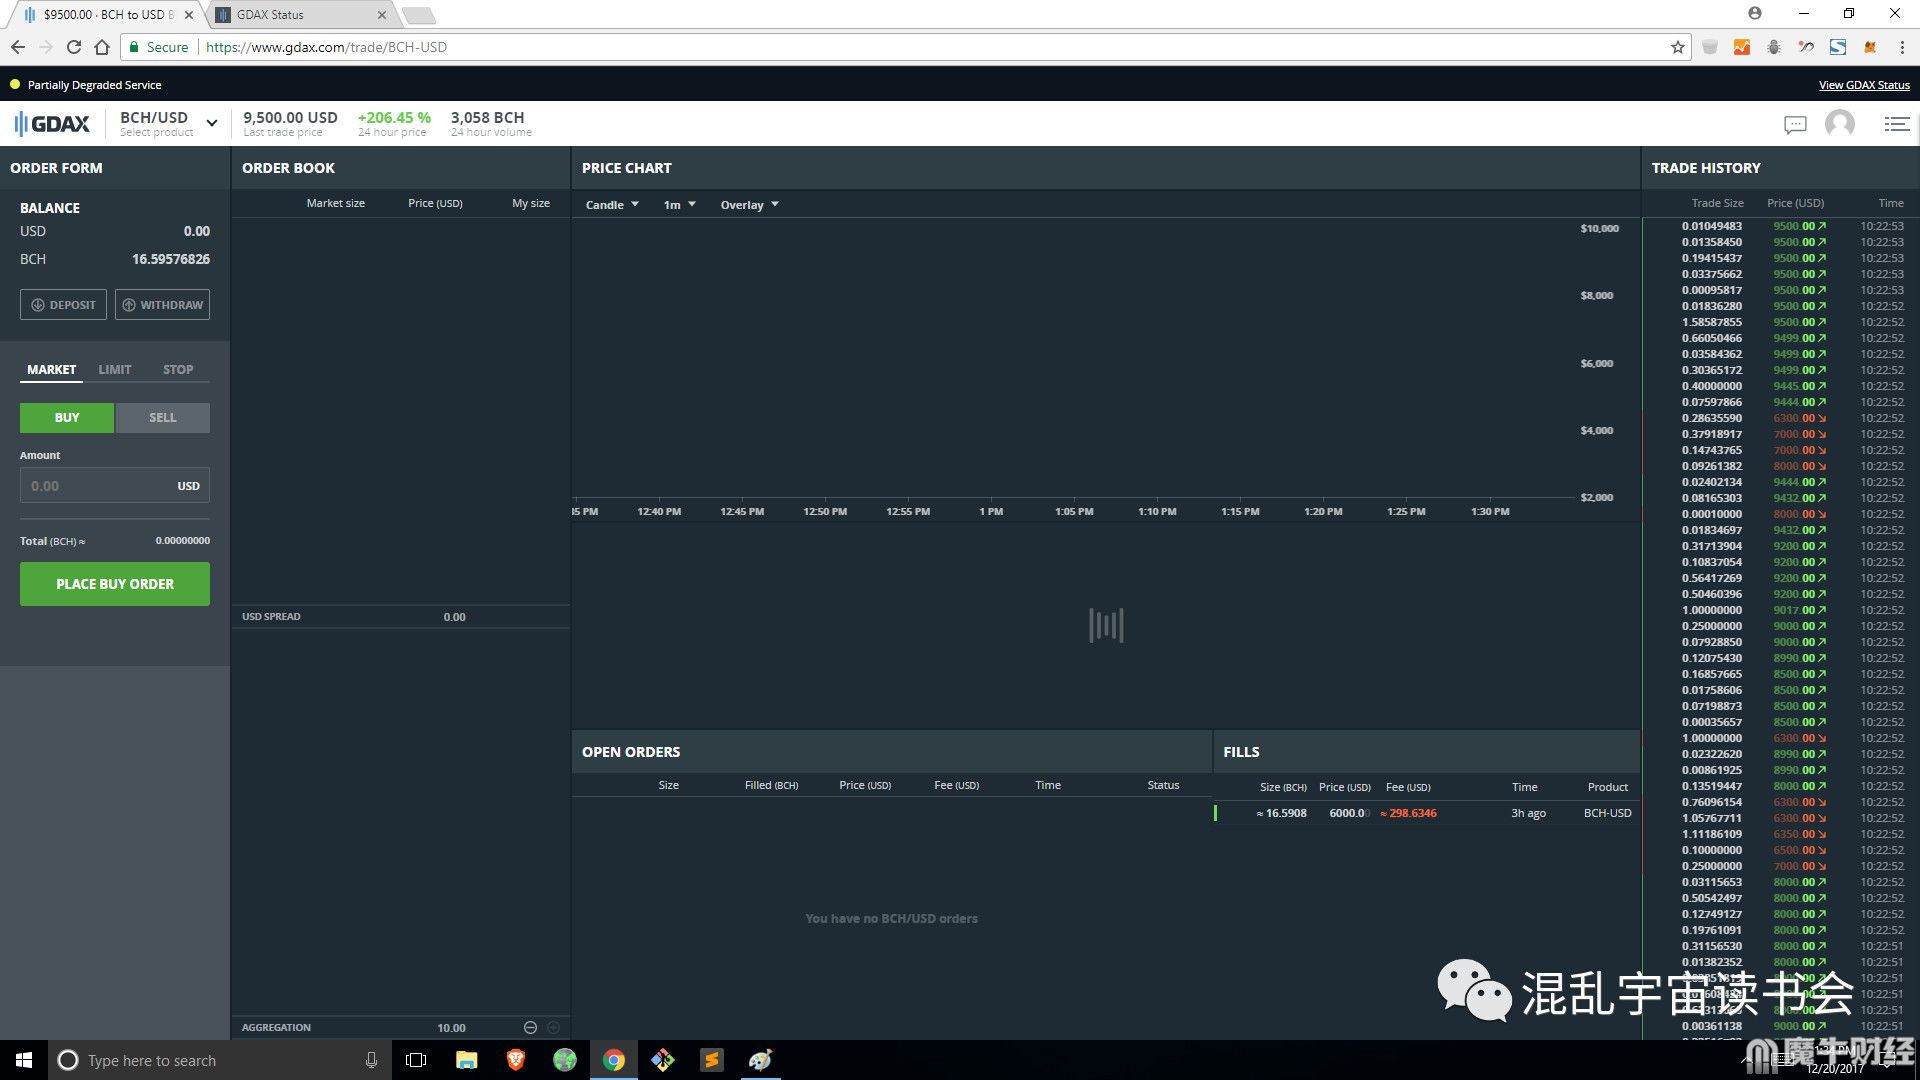Screen dimensions: 1920x1080
Task: Click the trade size 0.01049483 row
Action: click(1780, 226)
